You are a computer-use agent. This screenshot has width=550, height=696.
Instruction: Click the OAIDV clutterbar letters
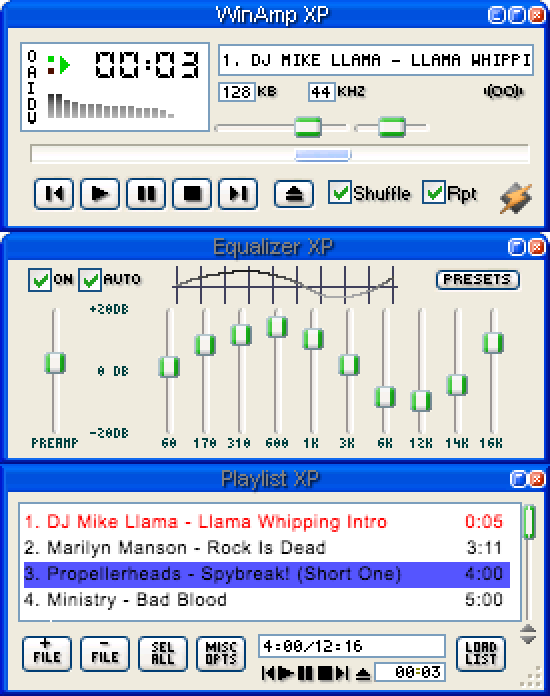coord(32,86)
